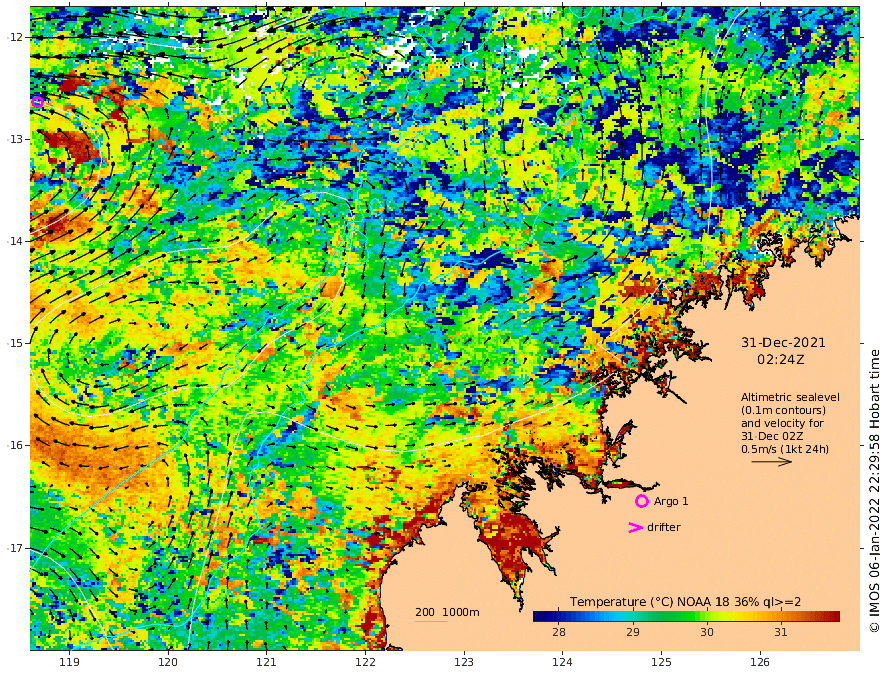This screenshot has width=880, height=680.
Task: Click colorbar tick label 28
Action: tap(558, 632)
